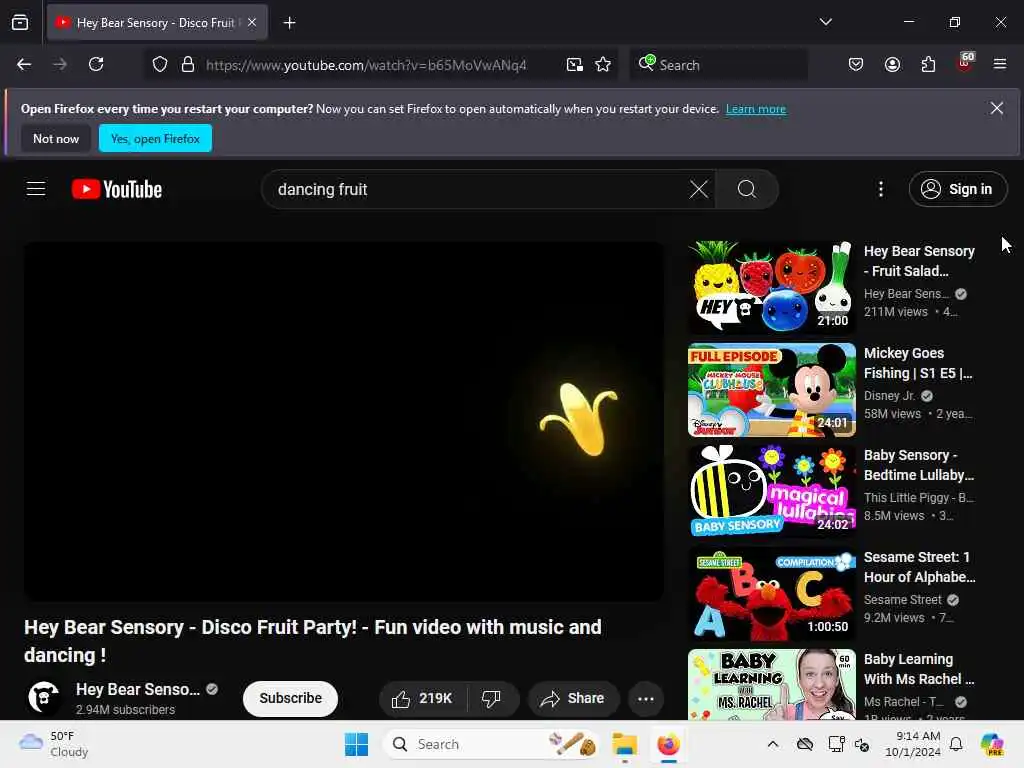
Task: Show hidden system tray icons
Action: (773, 744)
